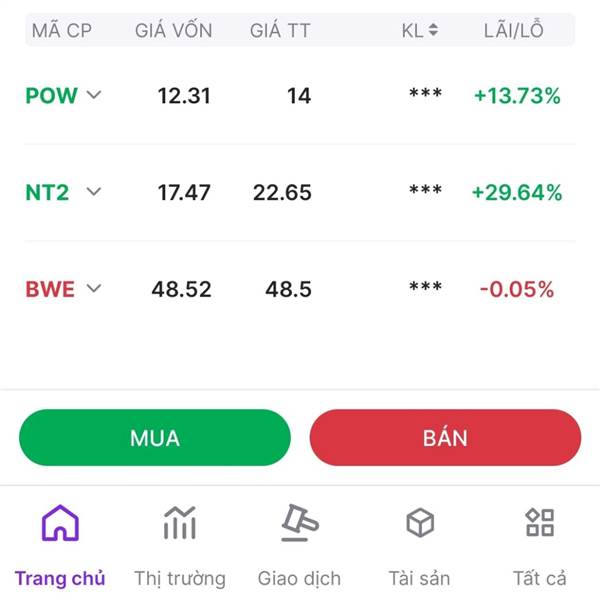Sort by the KL column arrows
Screen dimensions: 600x600
433,31
